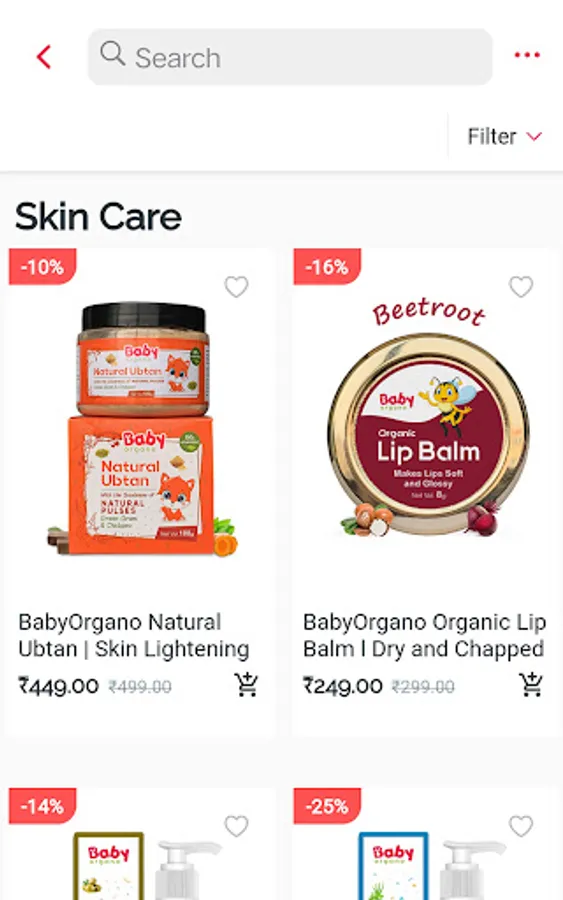Focus the Search input field
This screenshot has width=563, height=900.
point(290,57)
